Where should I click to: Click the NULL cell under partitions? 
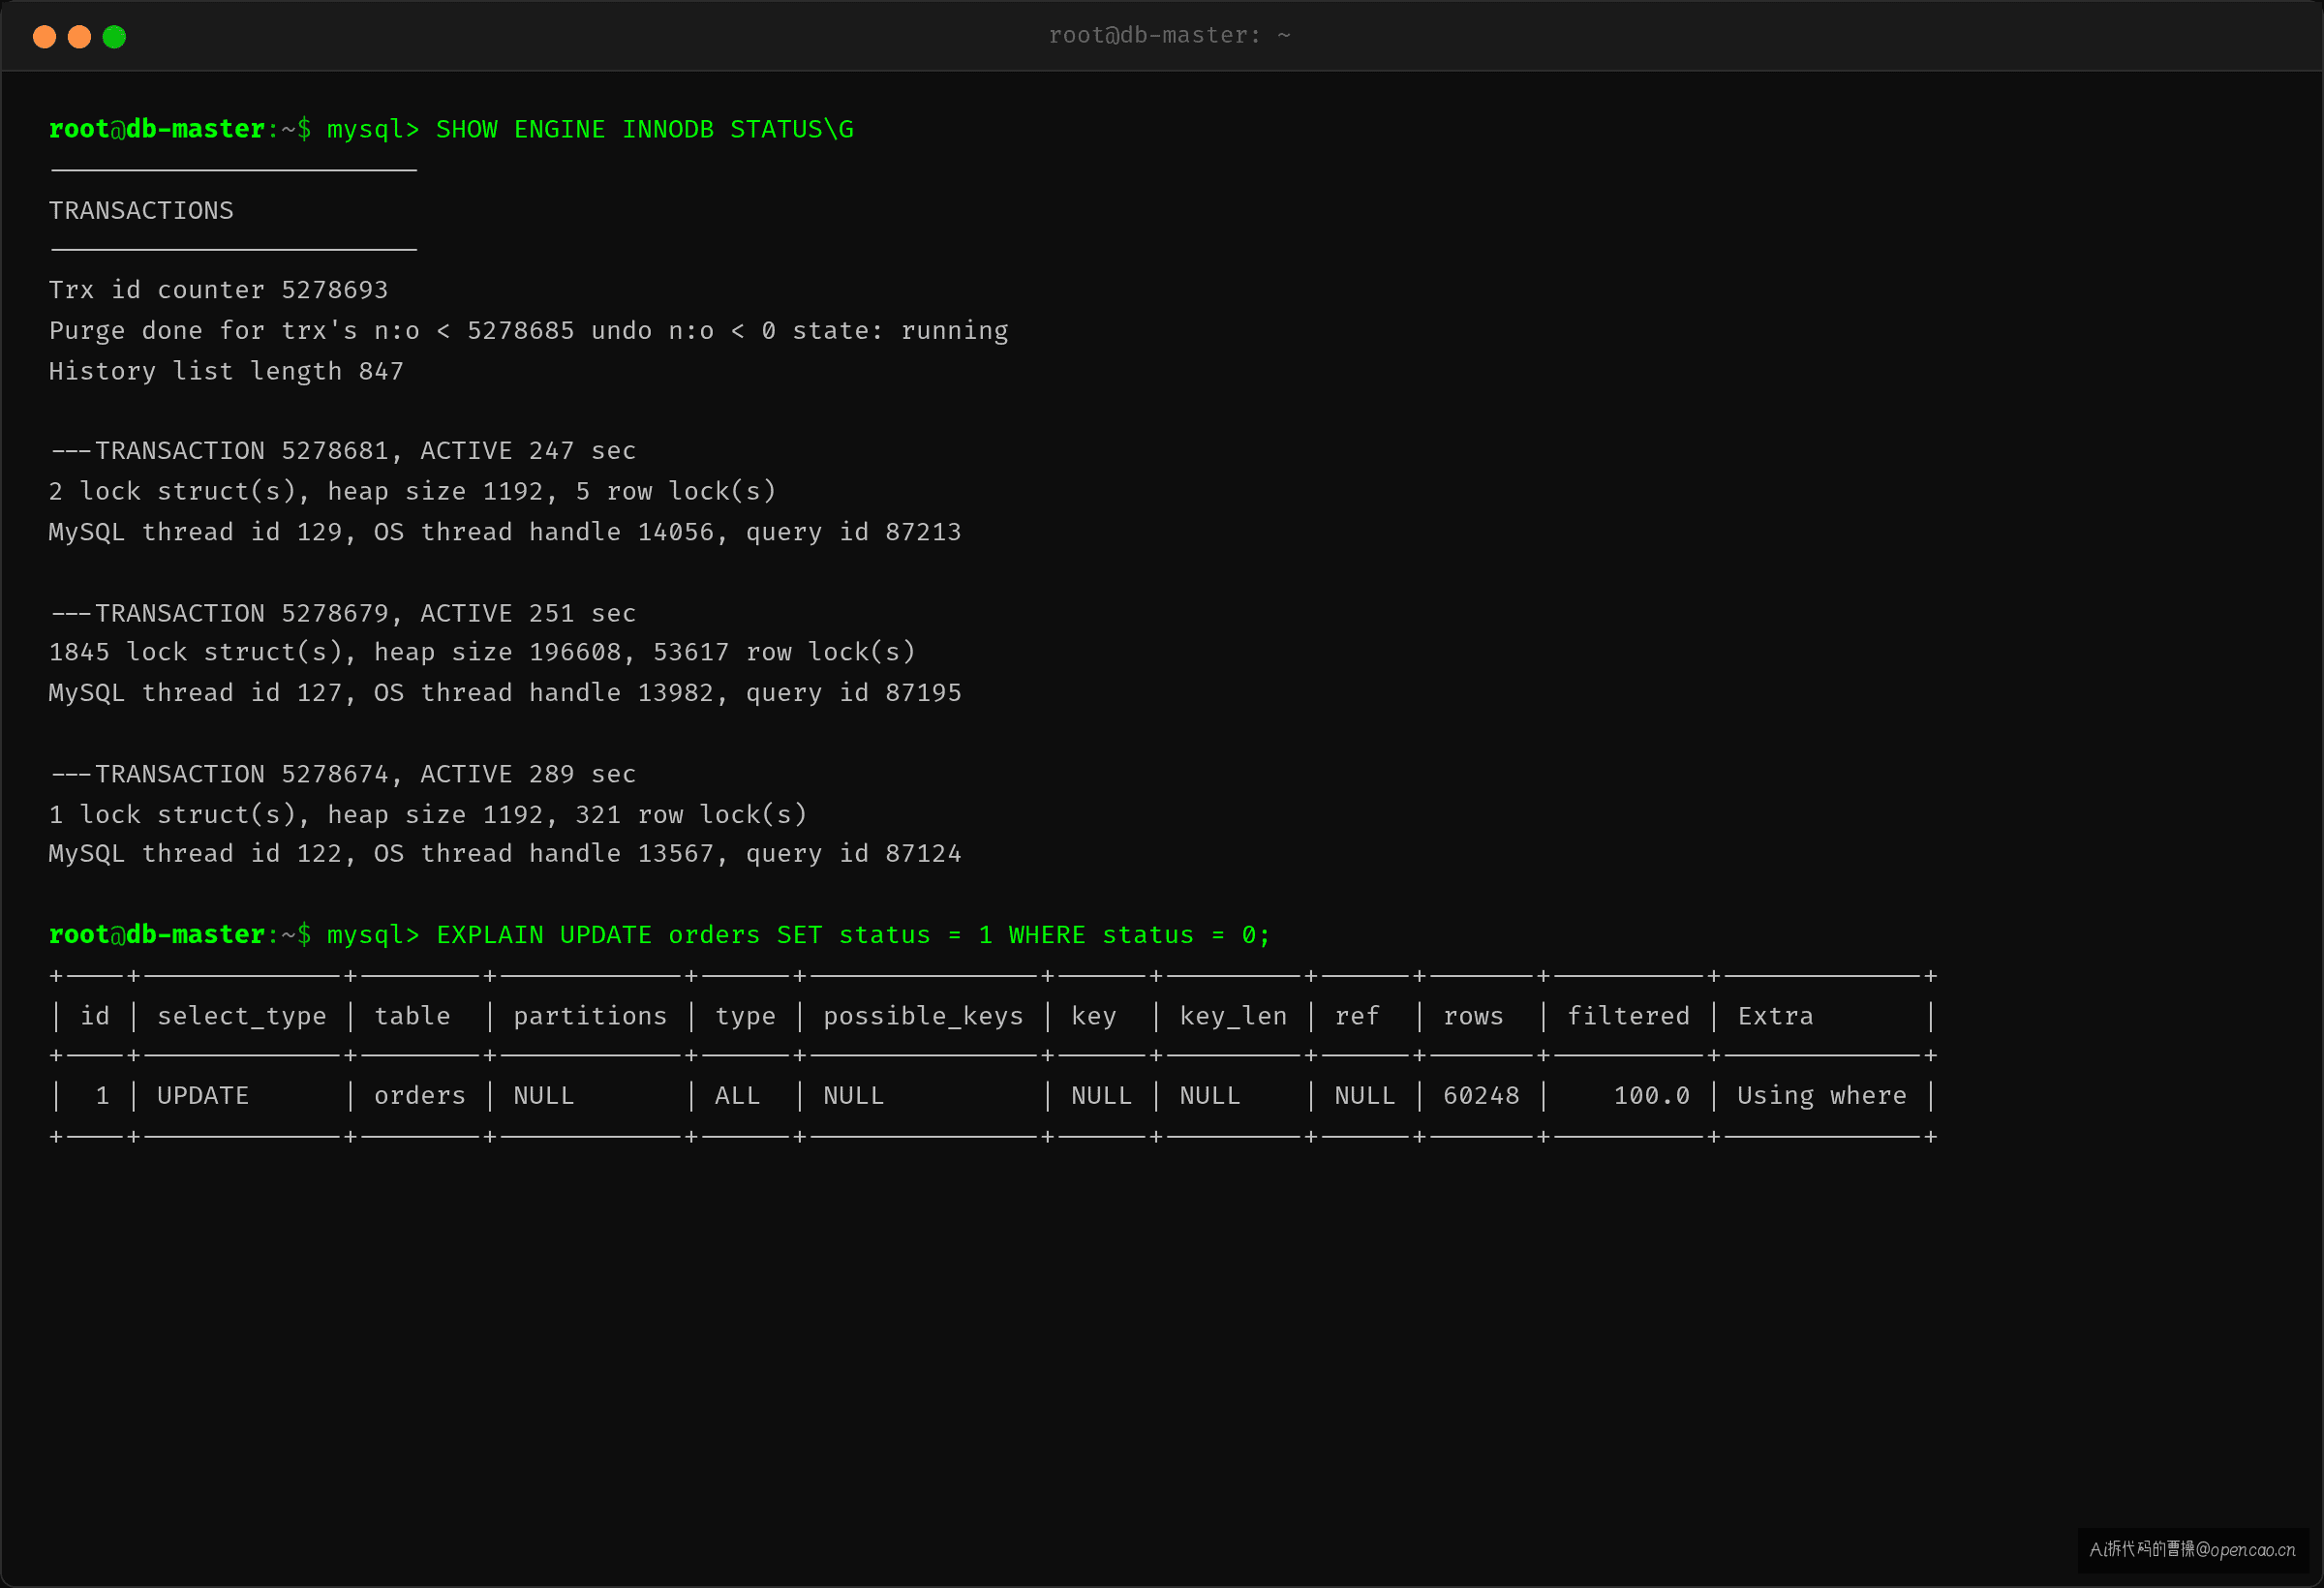coord(544,1096)
